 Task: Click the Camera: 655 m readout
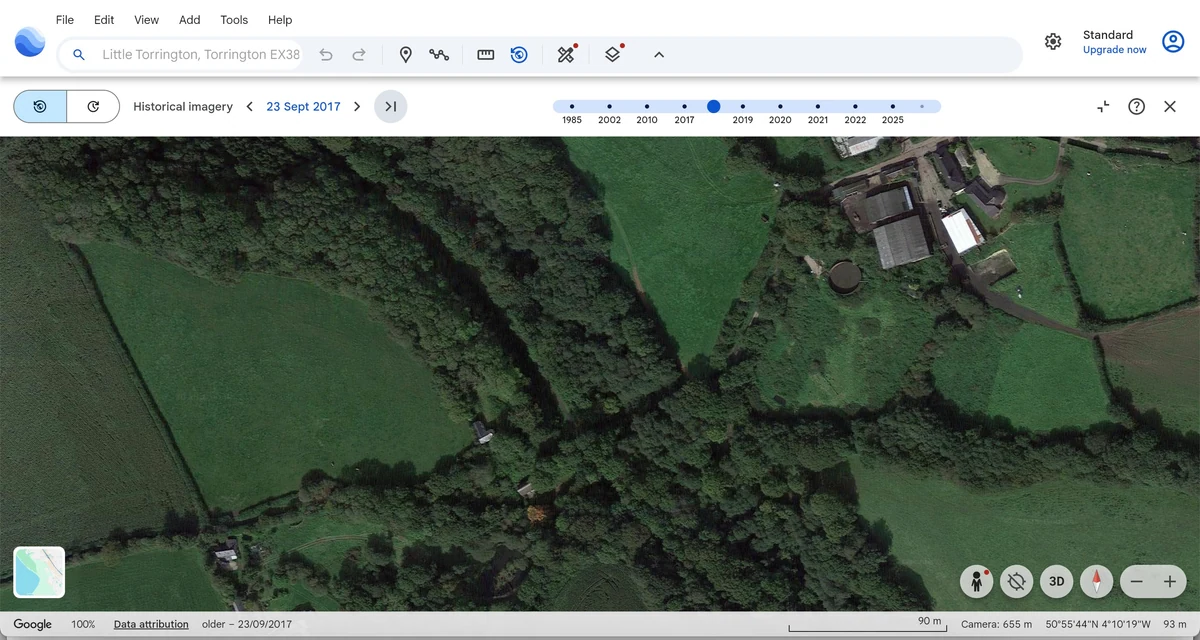996,624
